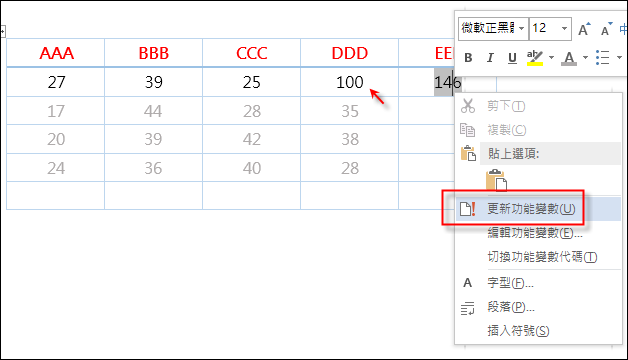The width and height of the screenshot is (628, 360).
Task: Decrease font size with shrink font icon
Action: [x=606, y=29]
